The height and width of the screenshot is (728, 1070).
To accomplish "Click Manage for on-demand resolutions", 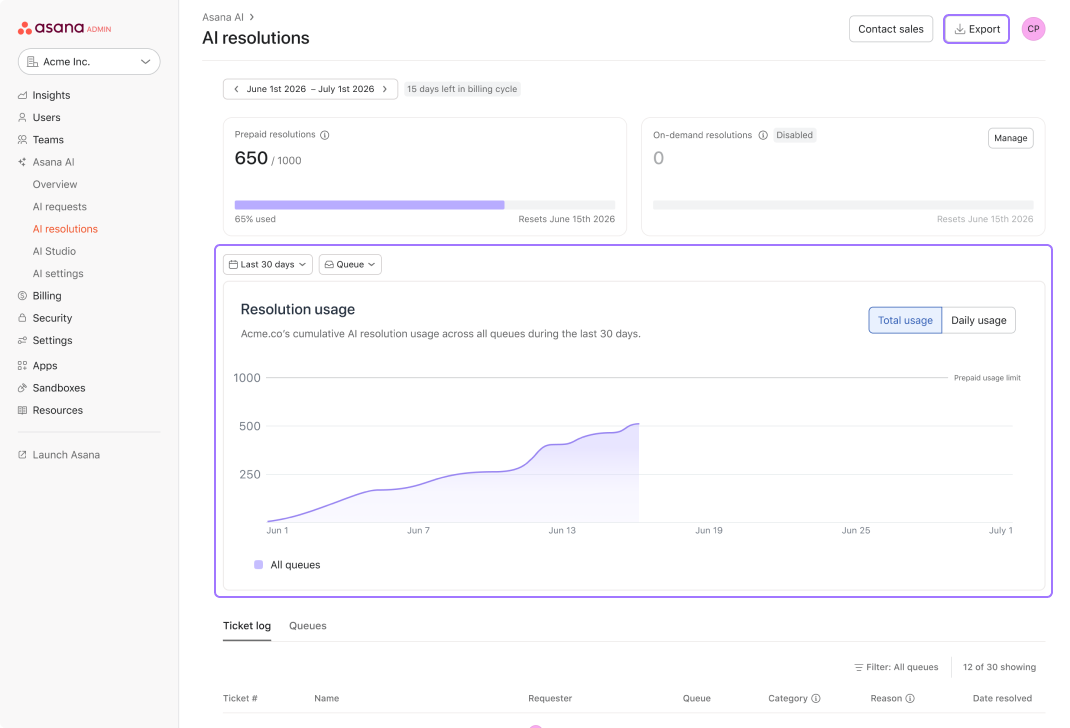I will [x=1011, y=138].
